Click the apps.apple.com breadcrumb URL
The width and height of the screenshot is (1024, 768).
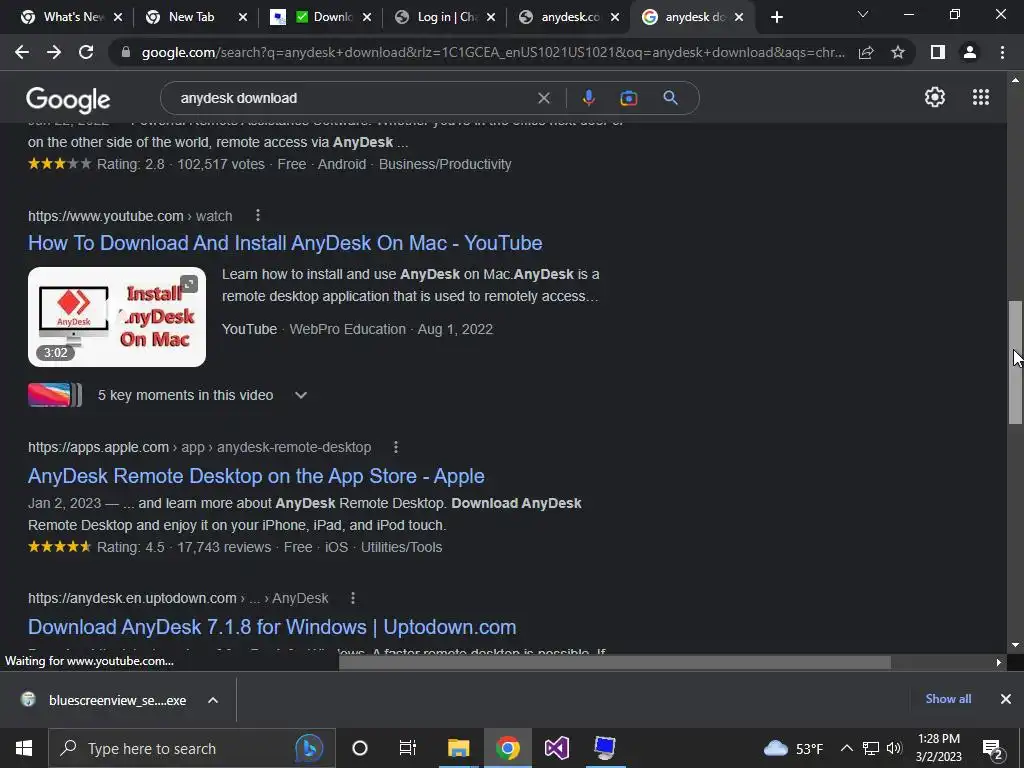(x=199, y=447)
